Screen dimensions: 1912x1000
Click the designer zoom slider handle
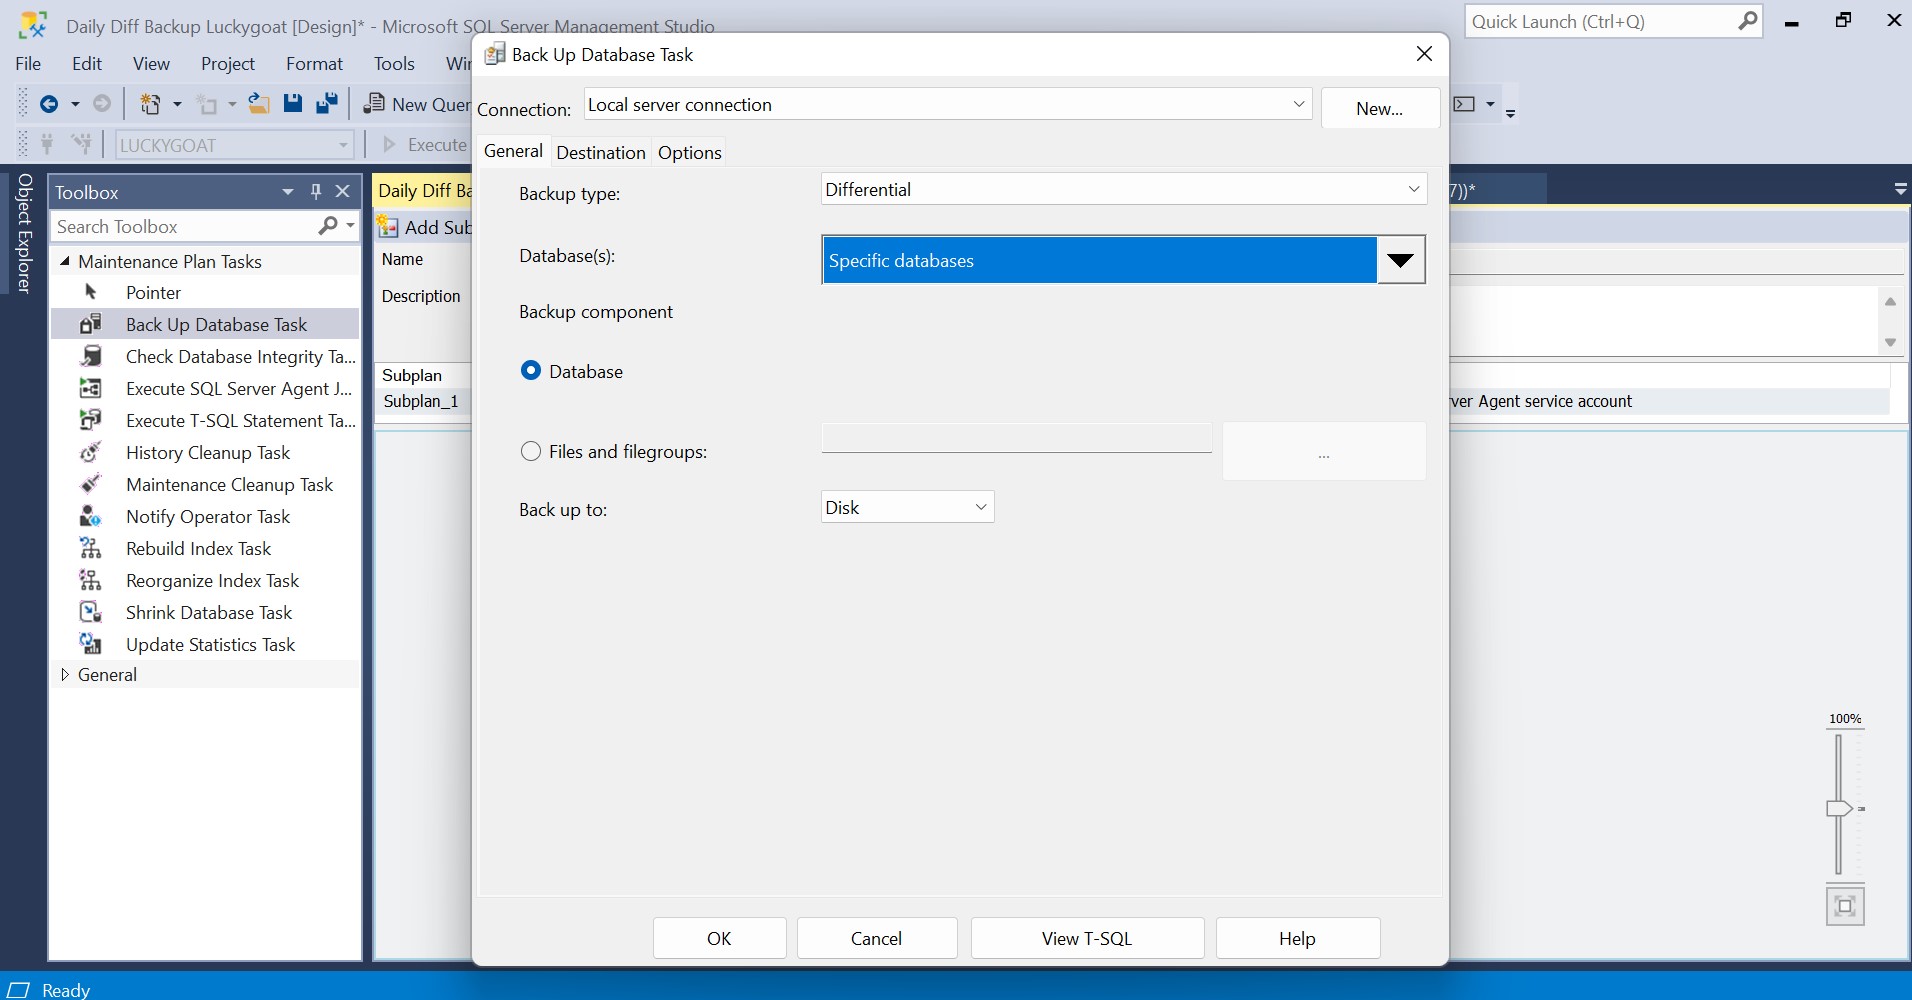[x=1838, y=809]
